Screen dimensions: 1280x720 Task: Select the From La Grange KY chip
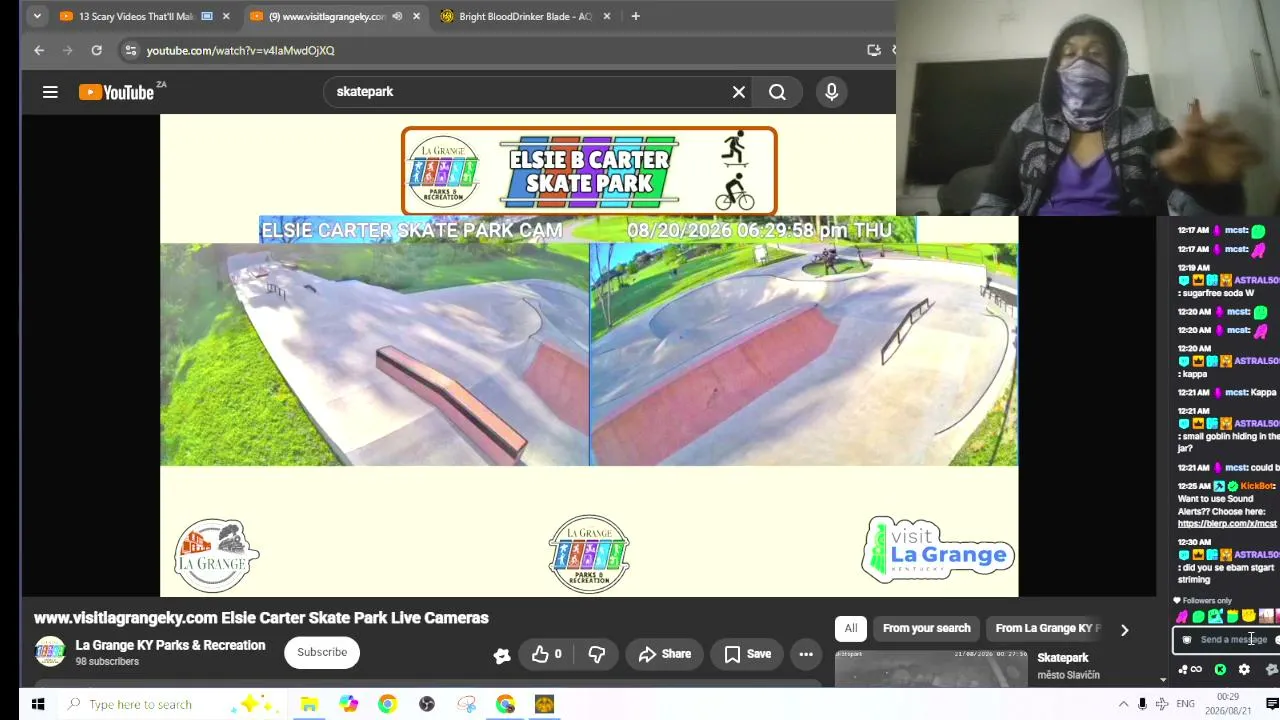coord(1045,628)
